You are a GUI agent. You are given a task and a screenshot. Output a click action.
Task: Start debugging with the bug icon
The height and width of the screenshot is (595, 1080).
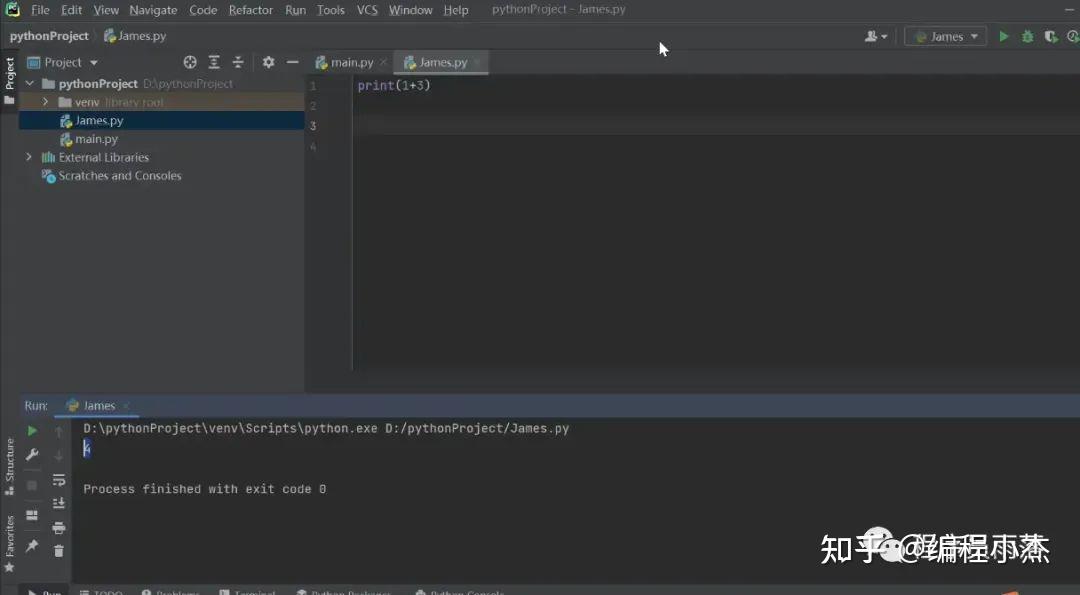pyautogui.click(x=1027, y=35)
